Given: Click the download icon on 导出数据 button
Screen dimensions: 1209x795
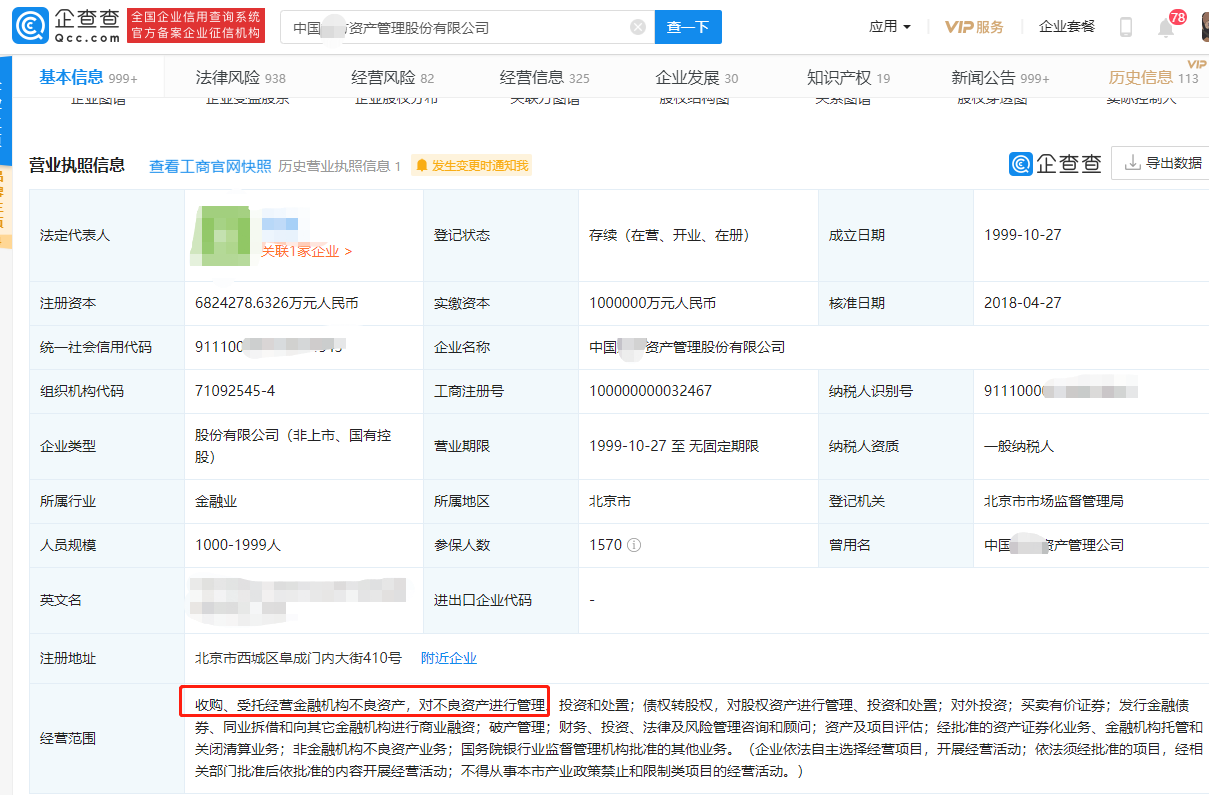Looking at the screenshot, I should coord(1131,162).
